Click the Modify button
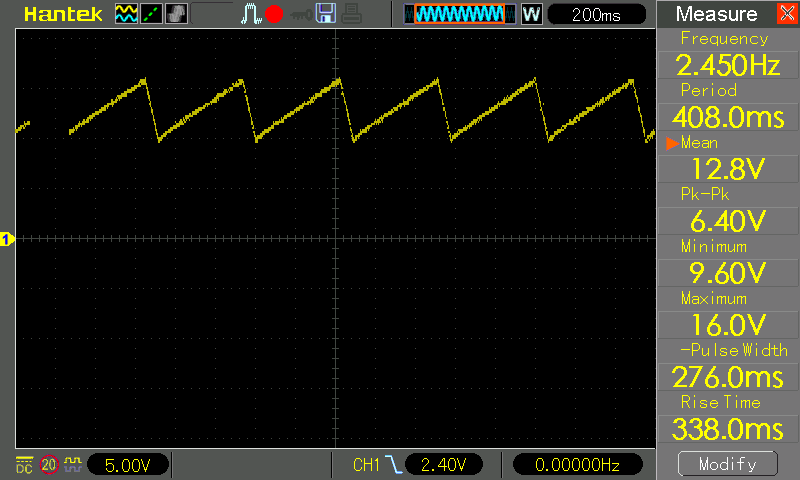800x480 pixels. pyautogui.click(x=727, y=464)
